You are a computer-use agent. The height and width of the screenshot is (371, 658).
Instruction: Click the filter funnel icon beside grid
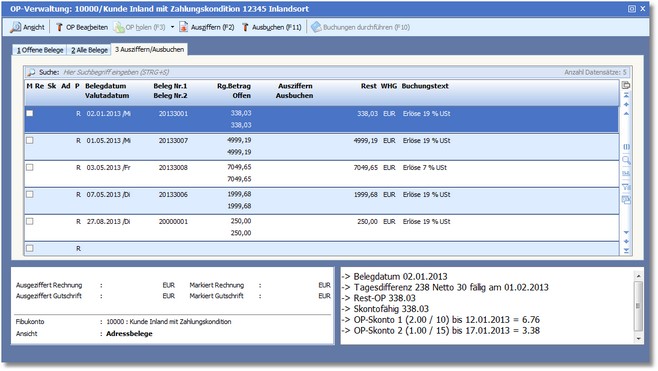pos(626,187)
